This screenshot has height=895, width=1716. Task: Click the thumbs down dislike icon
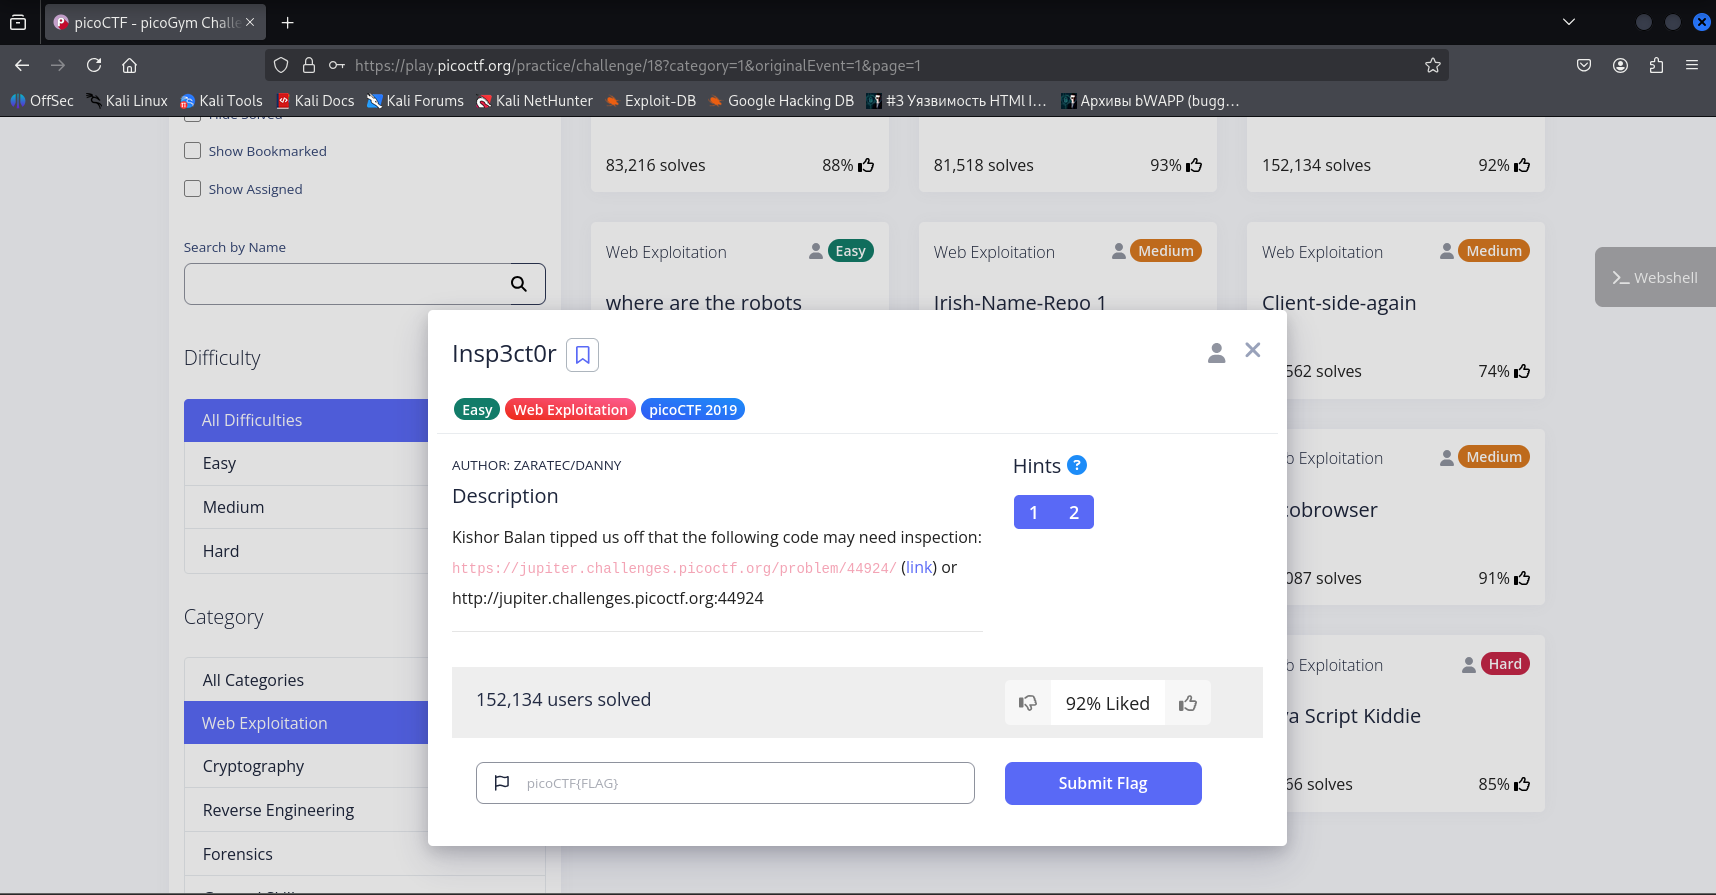(1027, 703)
